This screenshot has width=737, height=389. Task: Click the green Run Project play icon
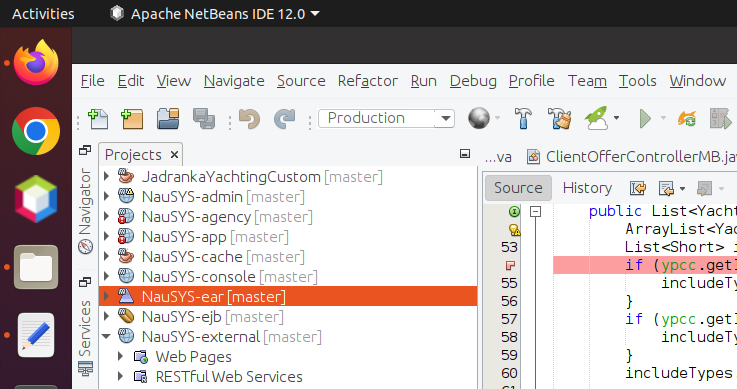[x=645, y=118]
